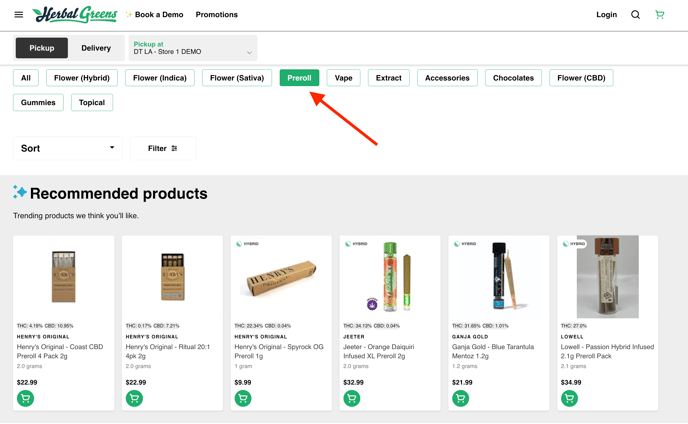Add Jeeter Orange Daiquiri Preroll to cart
The width and height of the screenshot is (688, 424).
(x=352, y=399)
